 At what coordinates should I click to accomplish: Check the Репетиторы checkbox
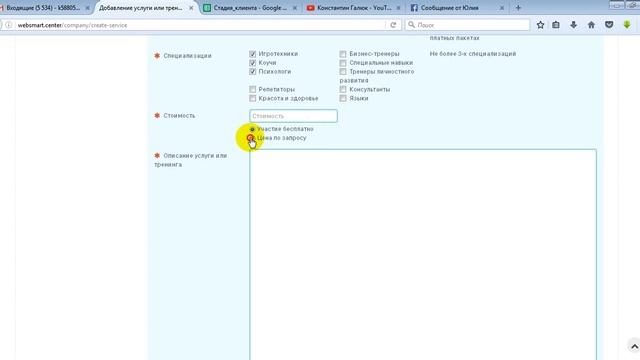tap(253, 89)
